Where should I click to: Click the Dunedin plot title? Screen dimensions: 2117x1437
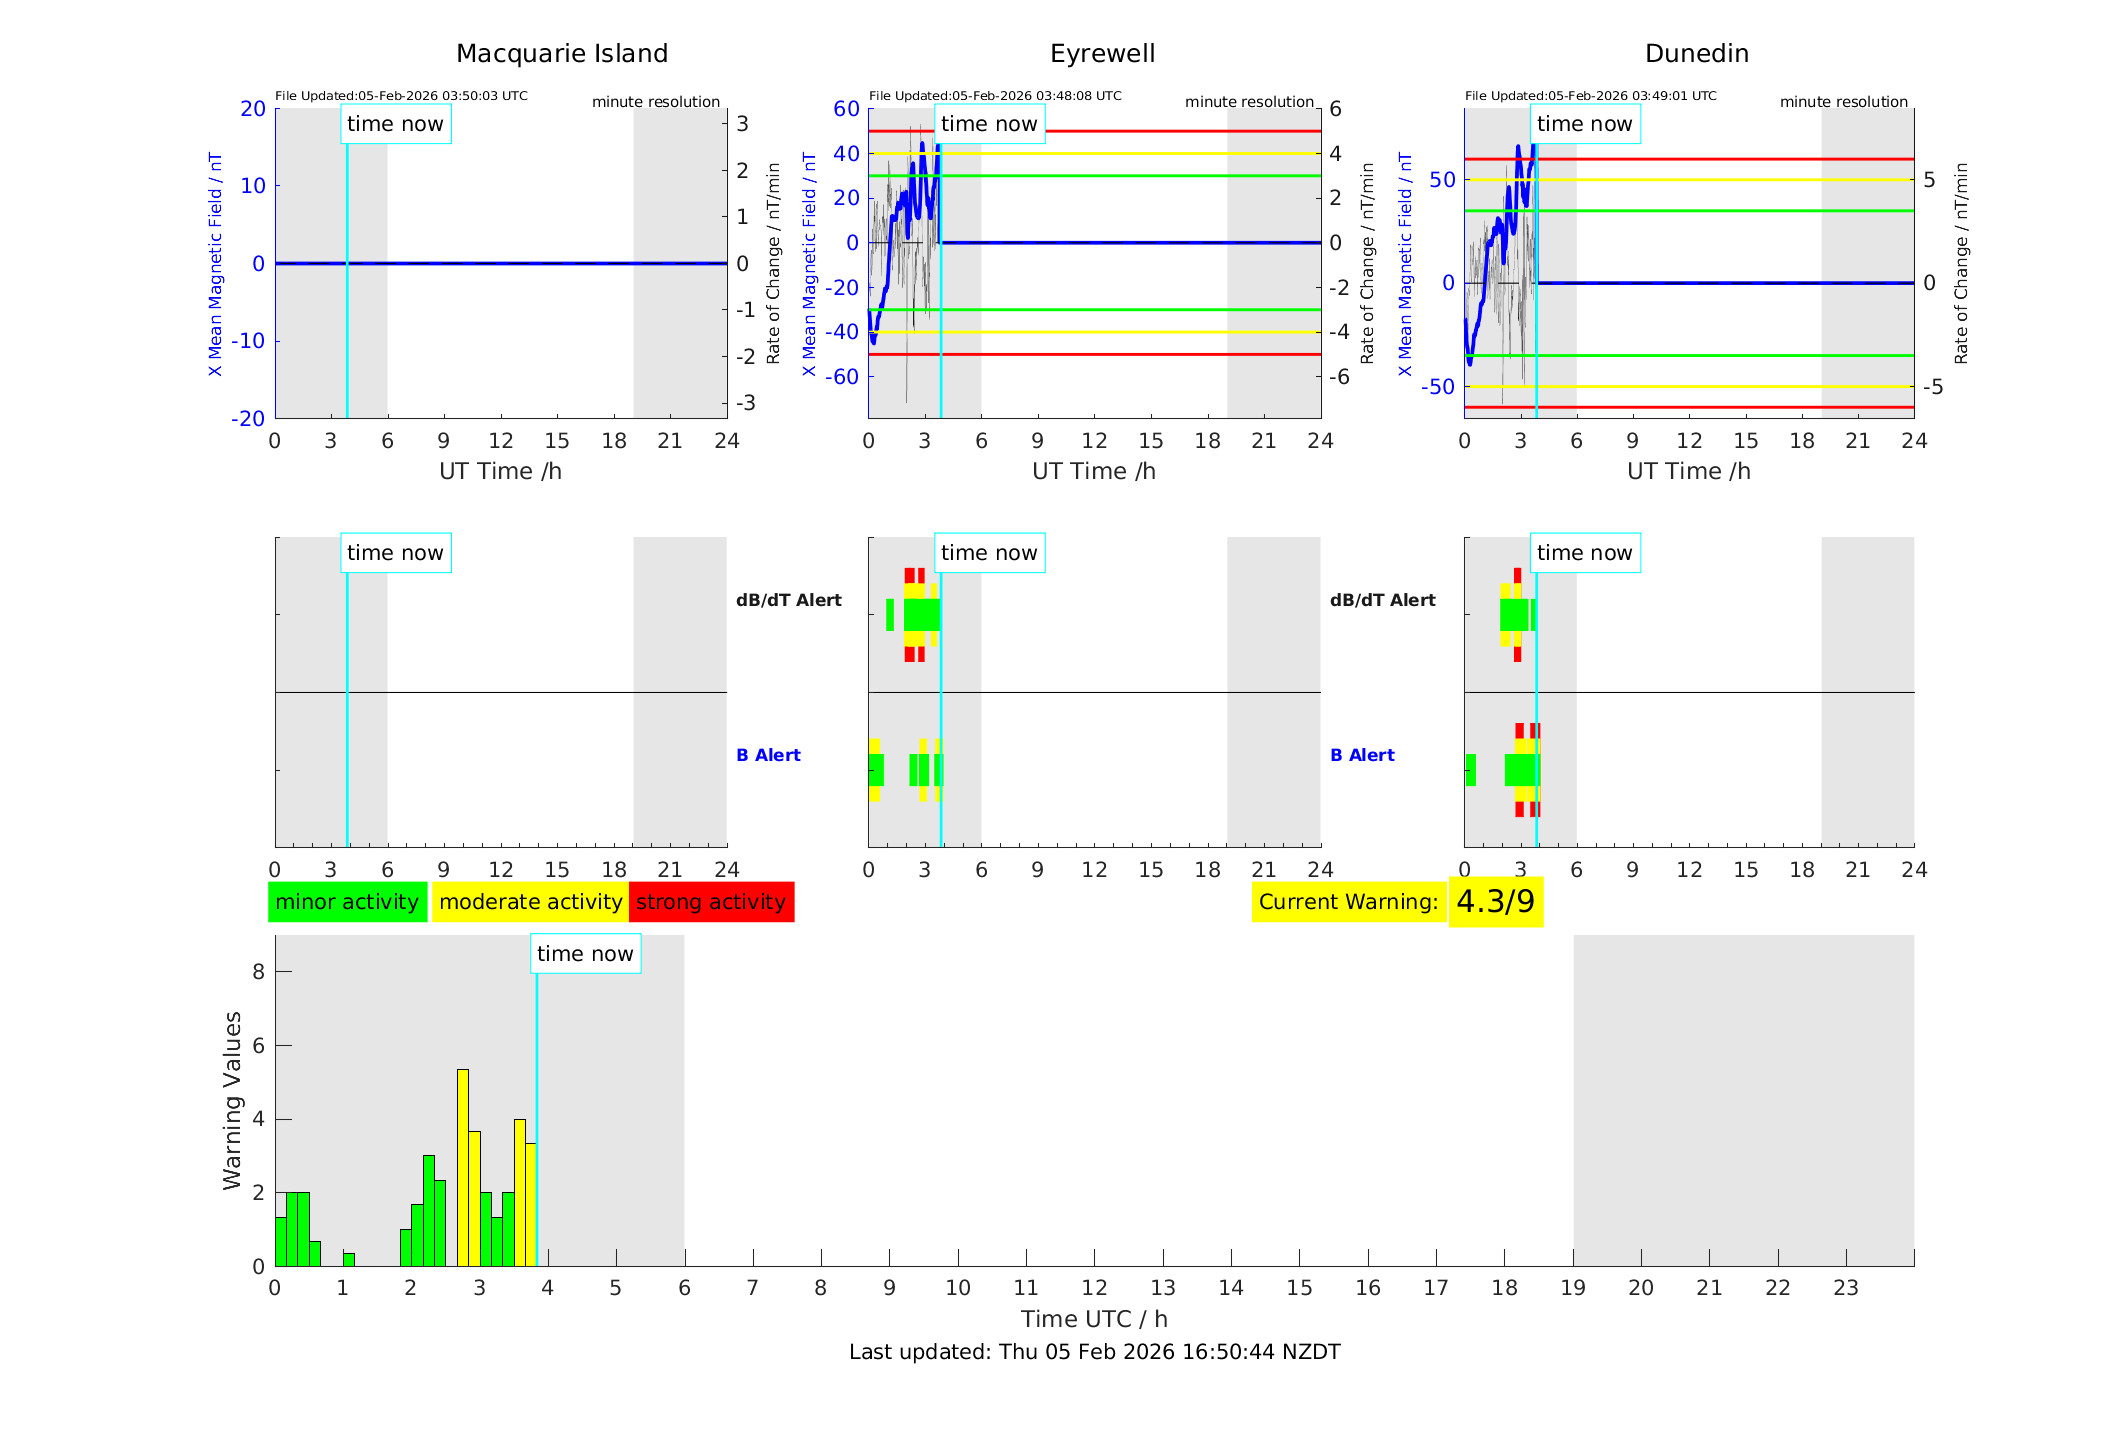coord(1696,54)
